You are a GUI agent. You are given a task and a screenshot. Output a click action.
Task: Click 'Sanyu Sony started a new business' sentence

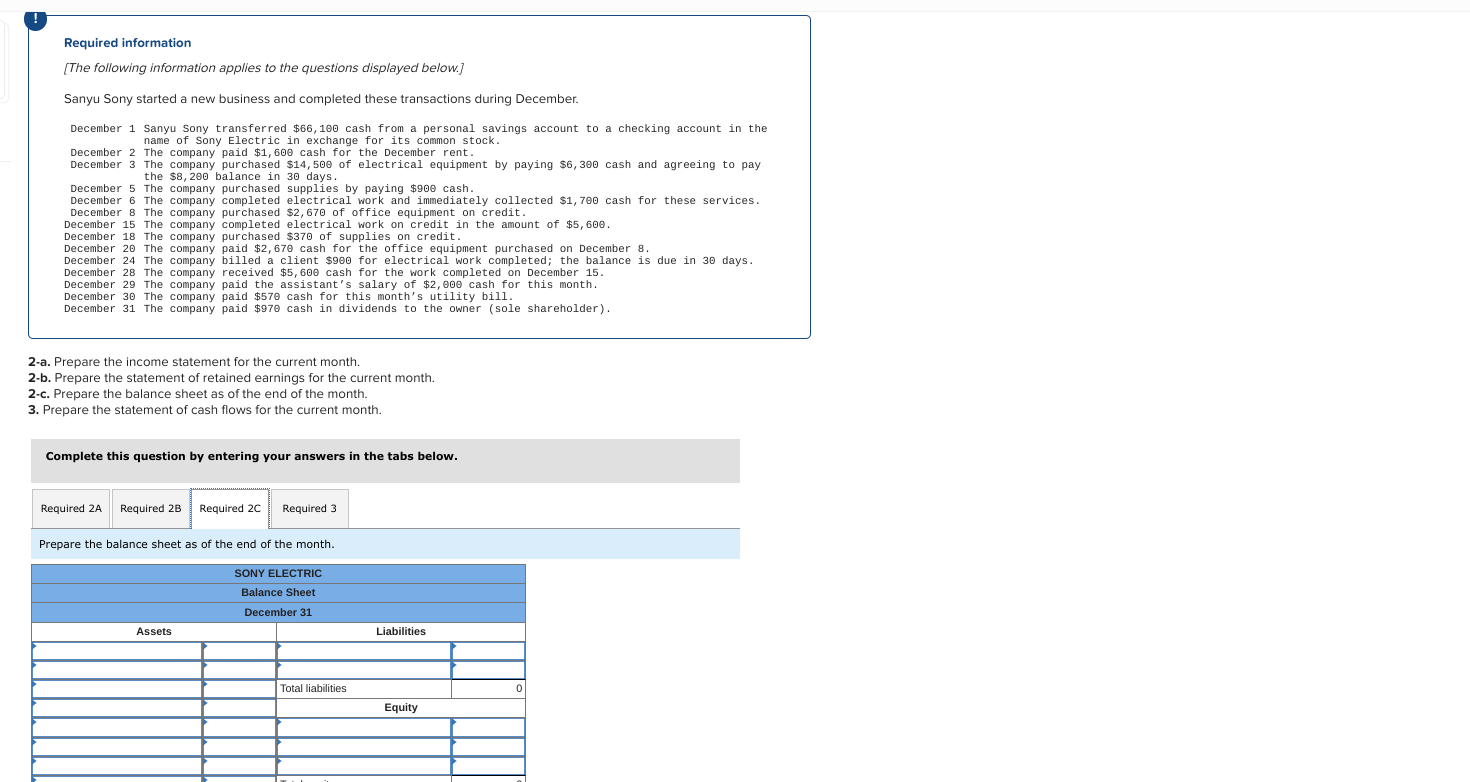321,99
